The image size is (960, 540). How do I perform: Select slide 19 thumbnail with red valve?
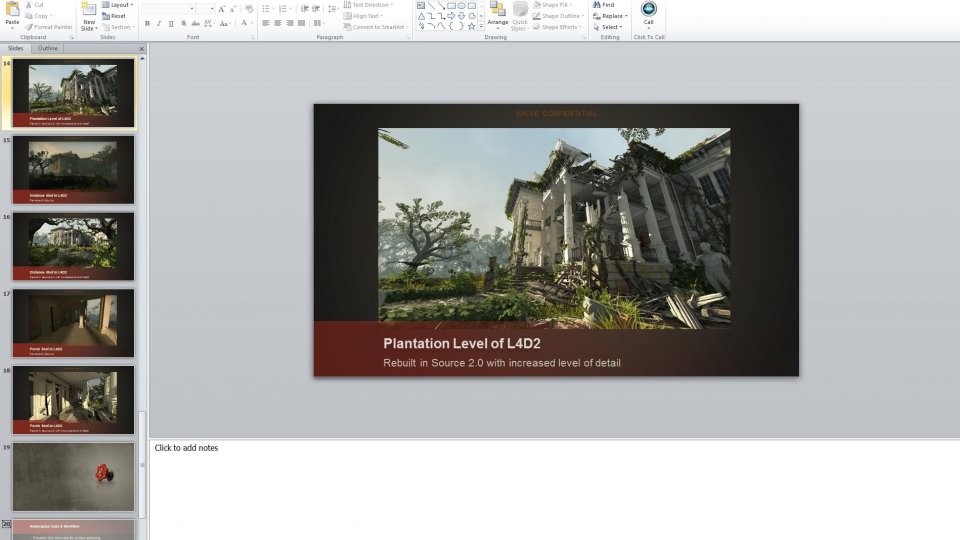coord(73,477)
